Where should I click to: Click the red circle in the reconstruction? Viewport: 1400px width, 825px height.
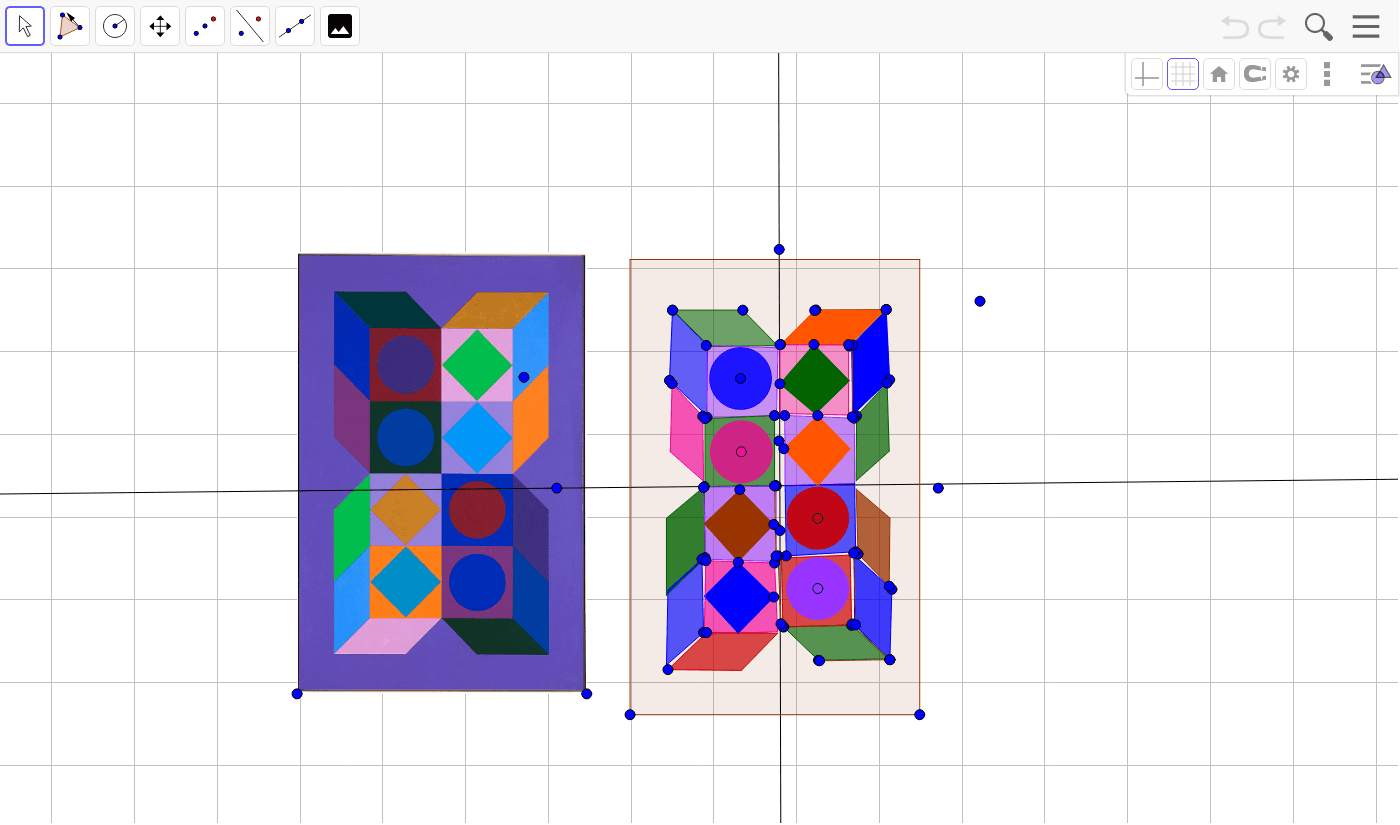[817, 518]
